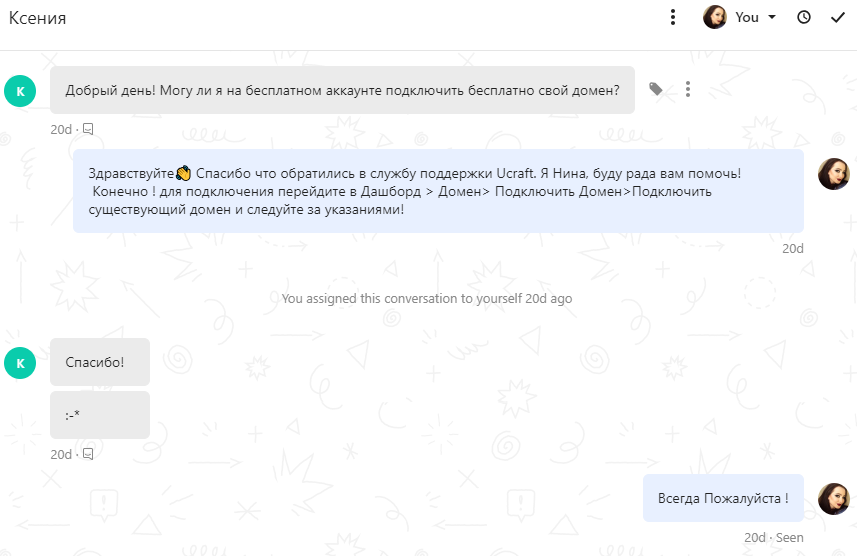The image size is (857, 556).
Task: Open three-dot menu next to first message
Action: [688, 89]
